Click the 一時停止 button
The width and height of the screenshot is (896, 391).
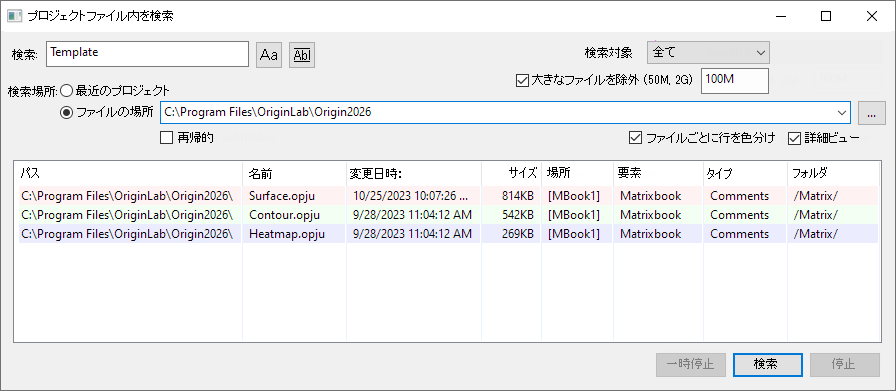pyautogui.click(x=691, y=364)
